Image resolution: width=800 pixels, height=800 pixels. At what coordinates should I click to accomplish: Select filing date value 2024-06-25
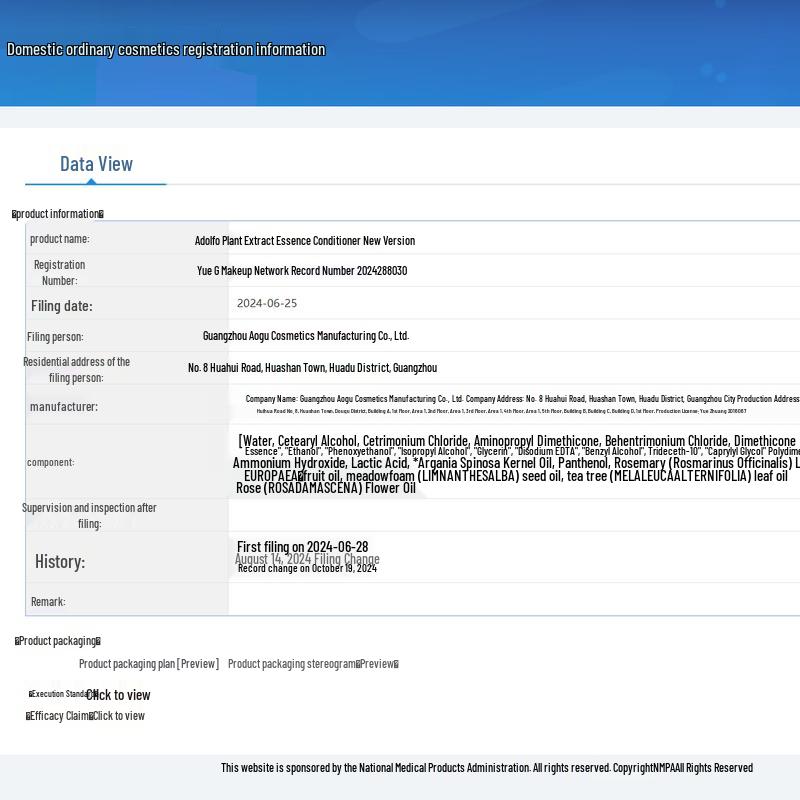(x=267, y=303)
